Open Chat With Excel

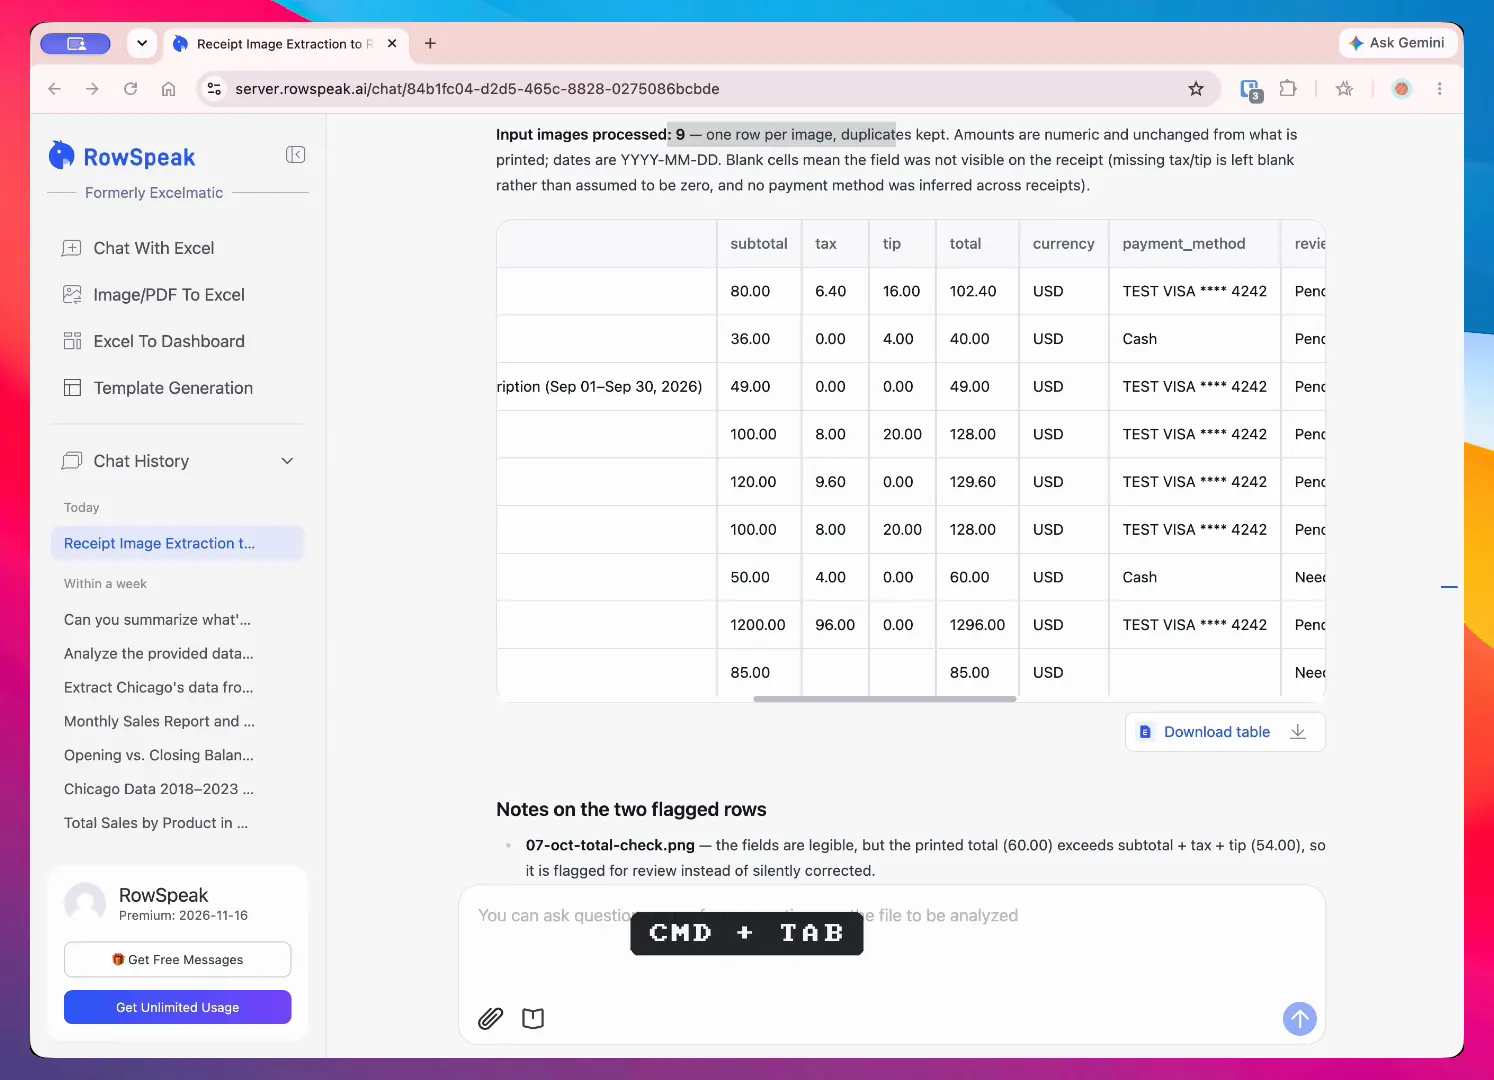(x=154, y=248)
